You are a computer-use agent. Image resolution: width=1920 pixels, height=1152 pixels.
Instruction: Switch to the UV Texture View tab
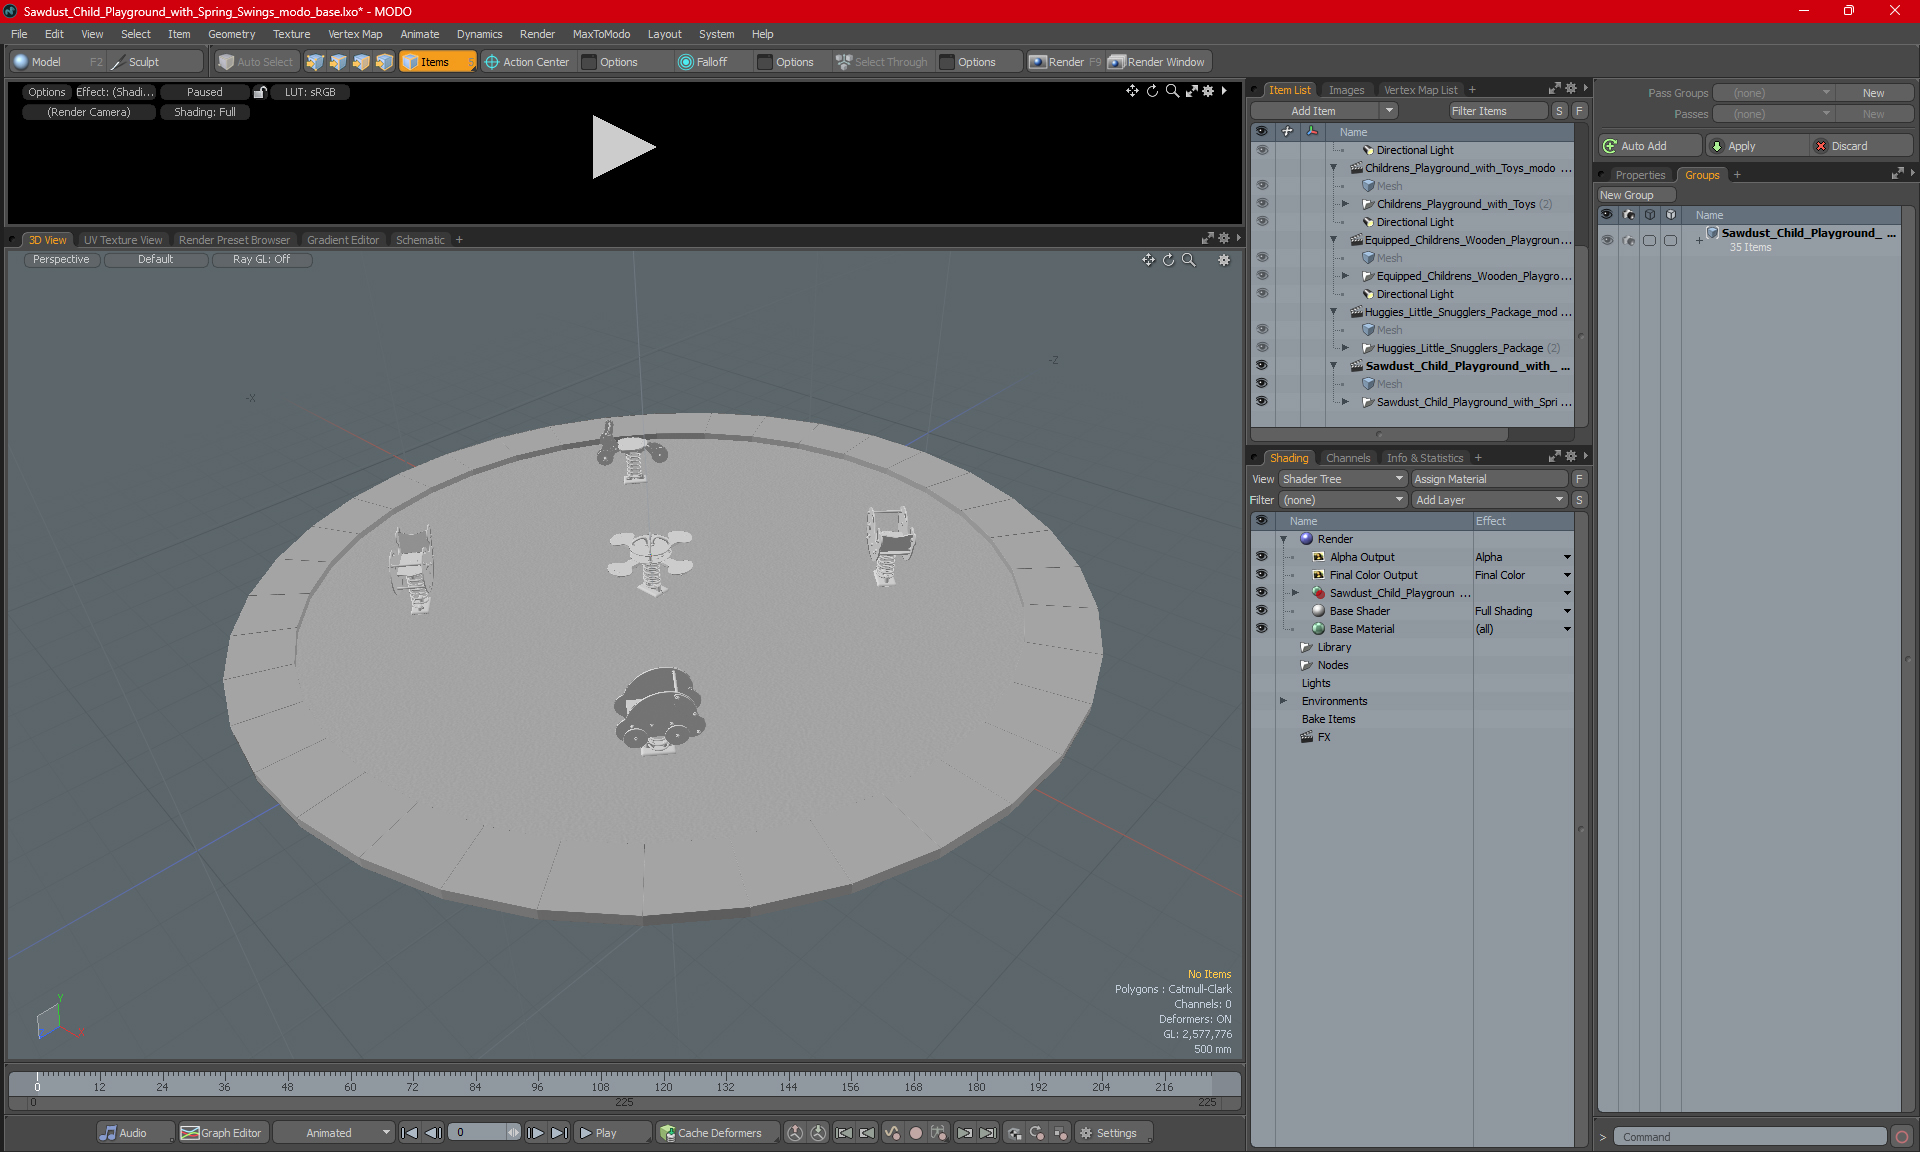click(x=122, y=240)
